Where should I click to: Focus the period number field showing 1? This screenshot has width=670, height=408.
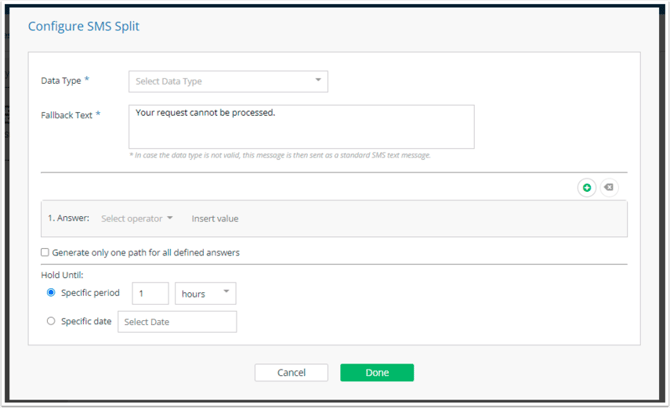(150, 294)
